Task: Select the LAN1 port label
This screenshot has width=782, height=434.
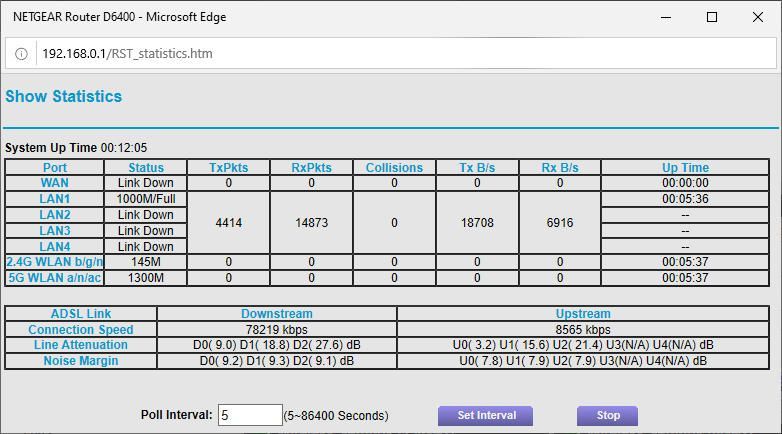Action: pyautogui.click(x=54, y=199)
